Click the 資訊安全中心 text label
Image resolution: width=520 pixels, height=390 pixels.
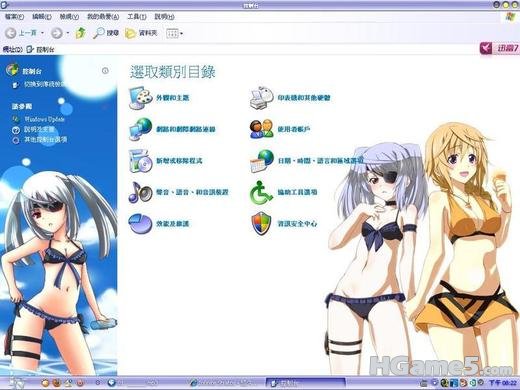[x=297, y=224]
